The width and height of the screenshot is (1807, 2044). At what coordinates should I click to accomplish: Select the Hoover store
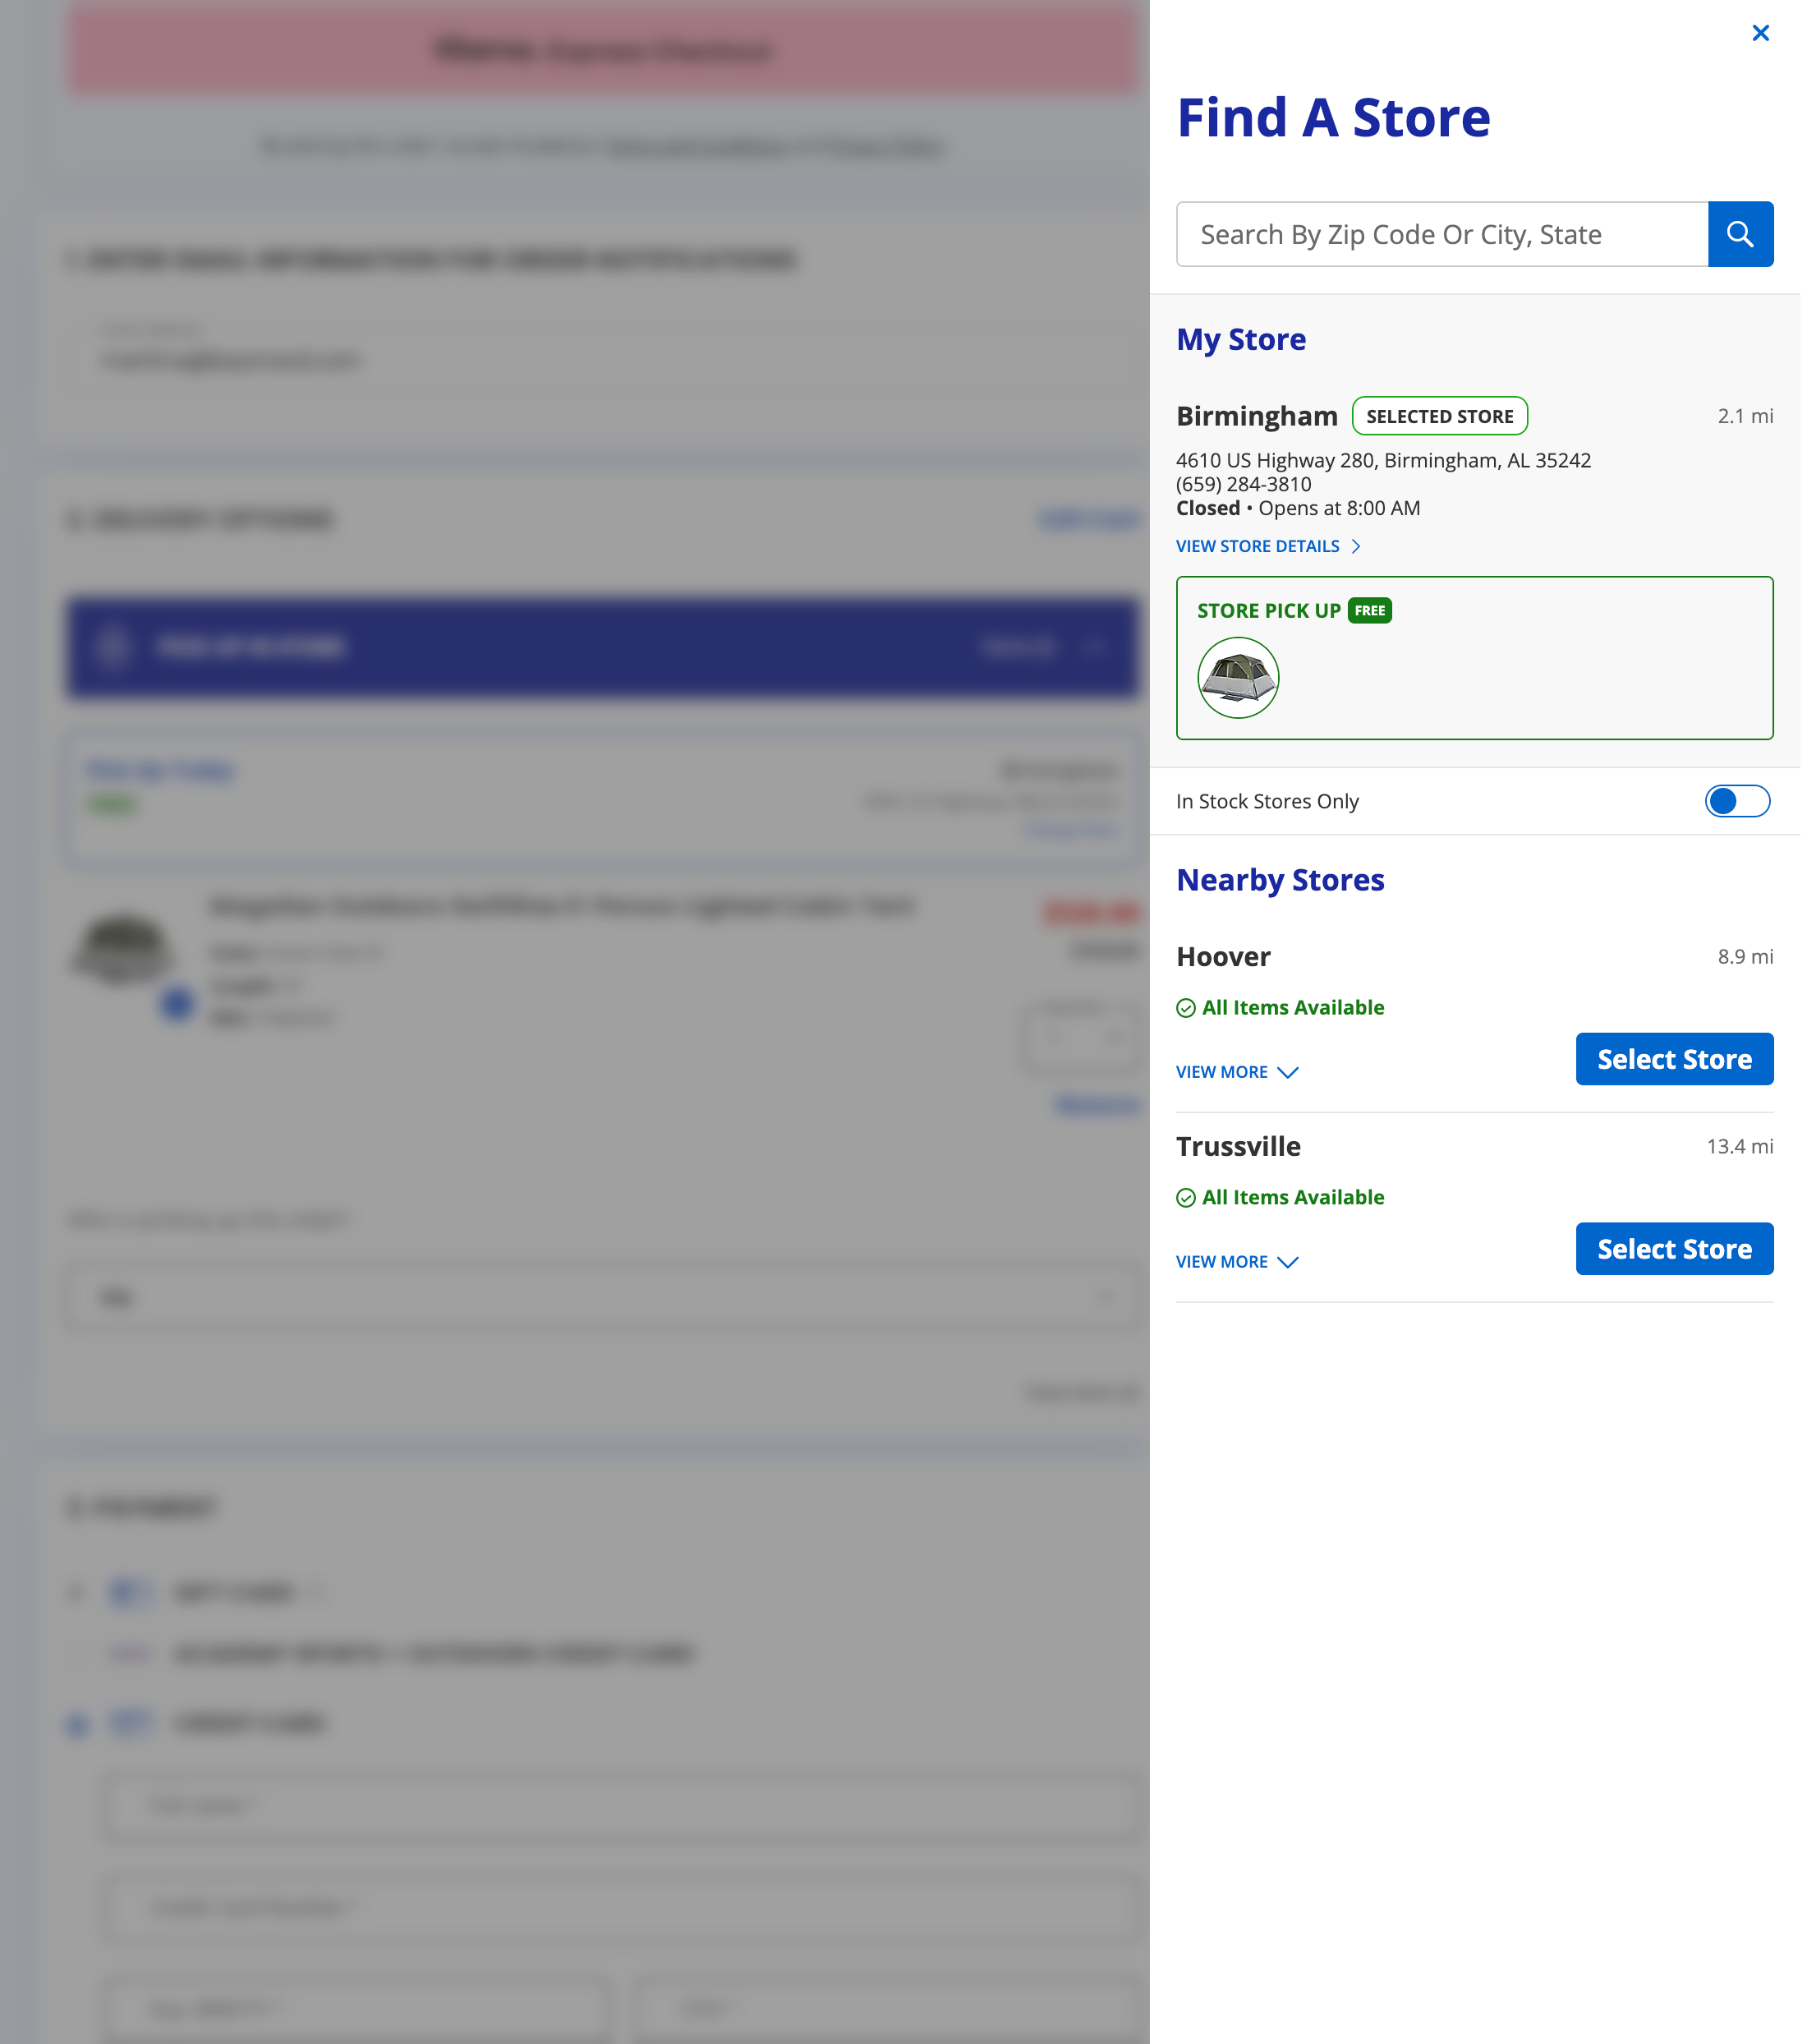1673,1059
